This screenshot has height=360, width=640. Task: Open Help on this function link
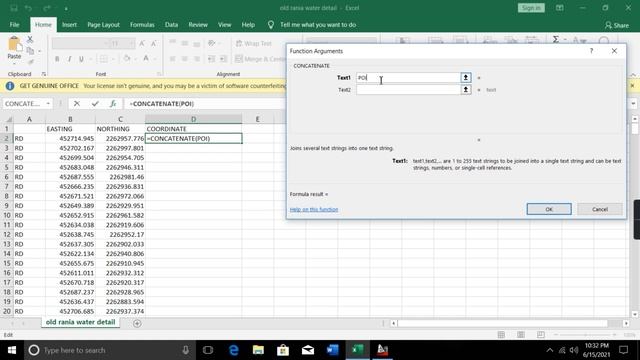coord(314,209)
